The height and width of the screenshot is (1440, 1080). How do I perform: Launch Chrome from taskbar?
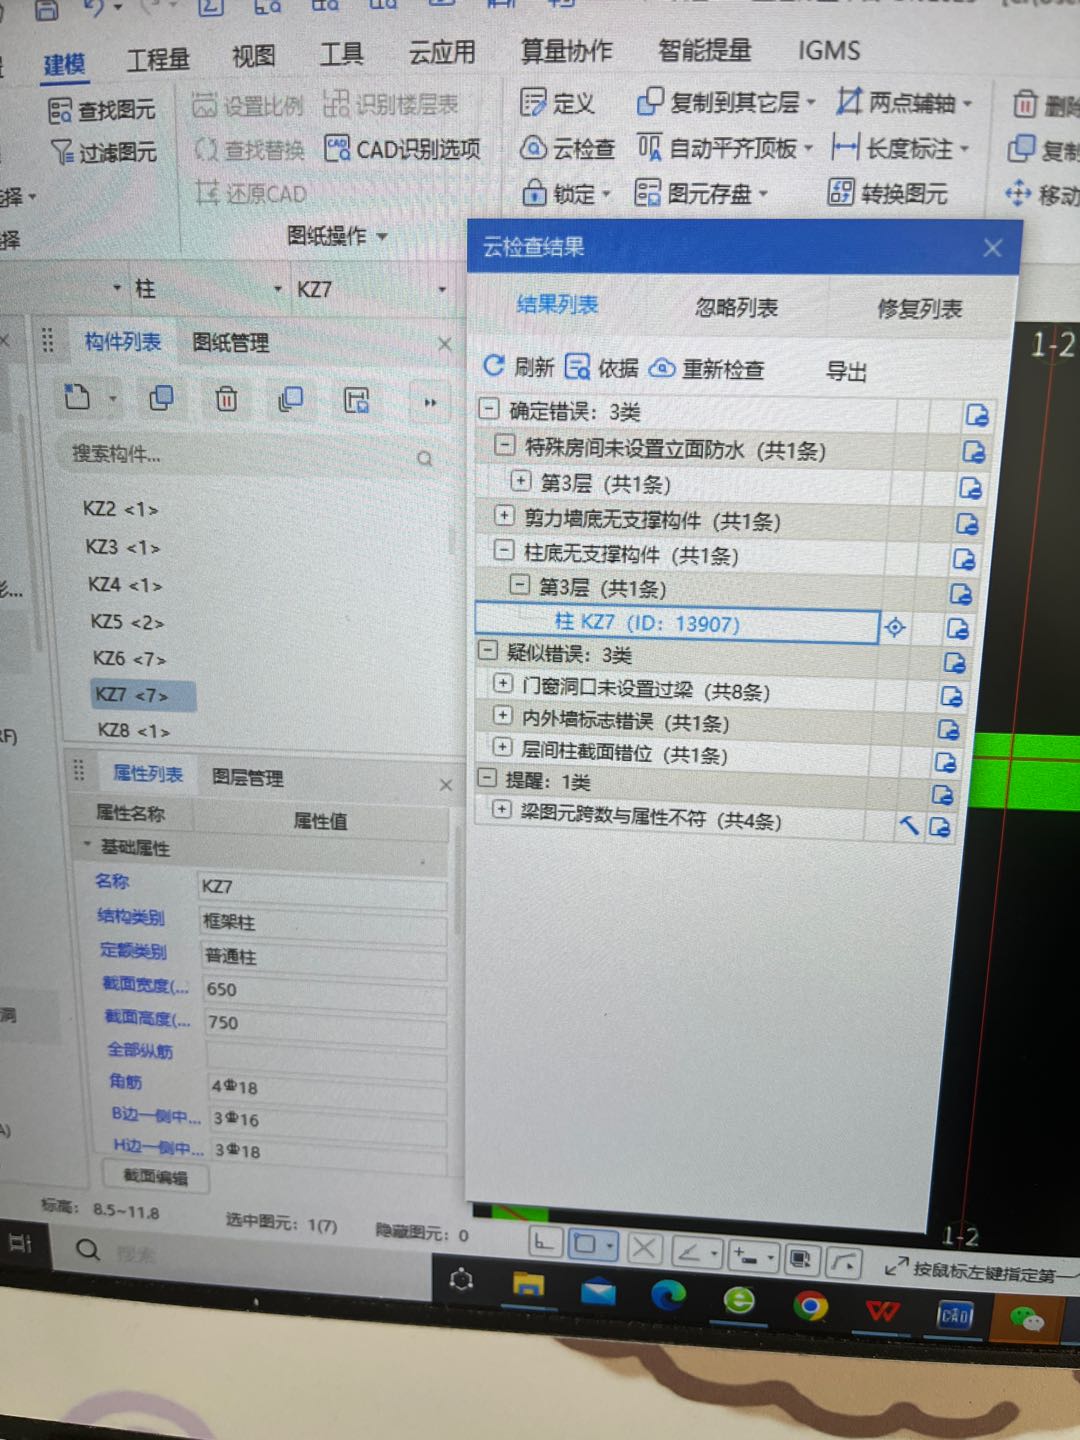810,1304
